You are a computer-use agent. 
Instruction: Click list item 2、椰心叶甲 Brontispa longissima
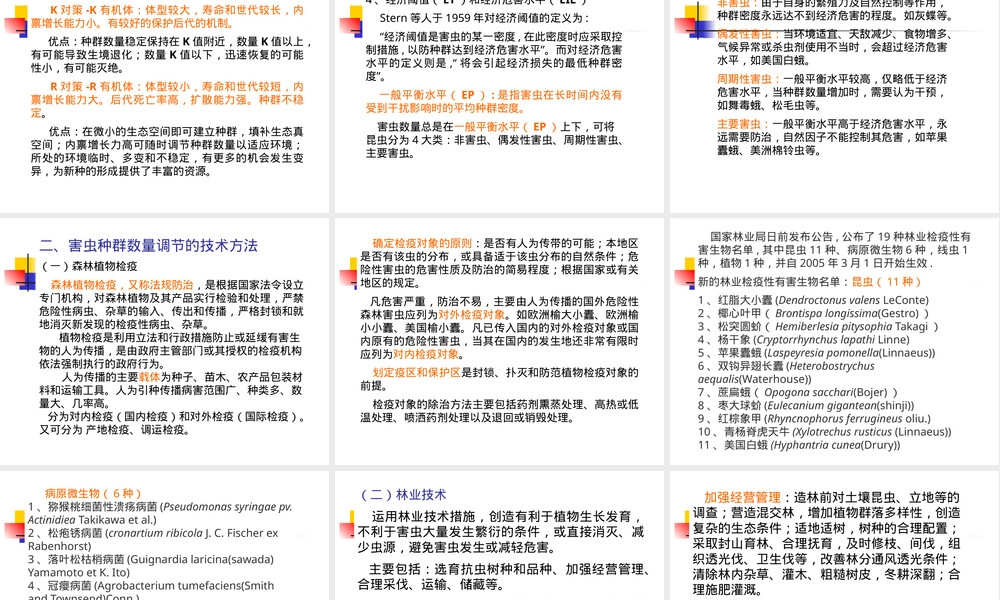tap(813, 313)
